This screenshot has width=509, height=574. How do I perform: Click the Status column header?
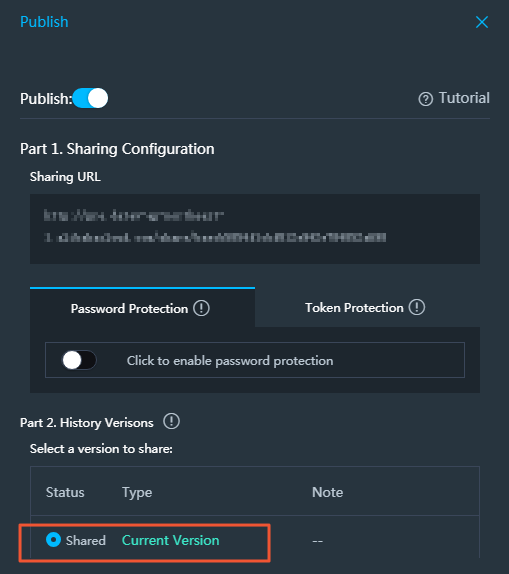coord(65,492)
